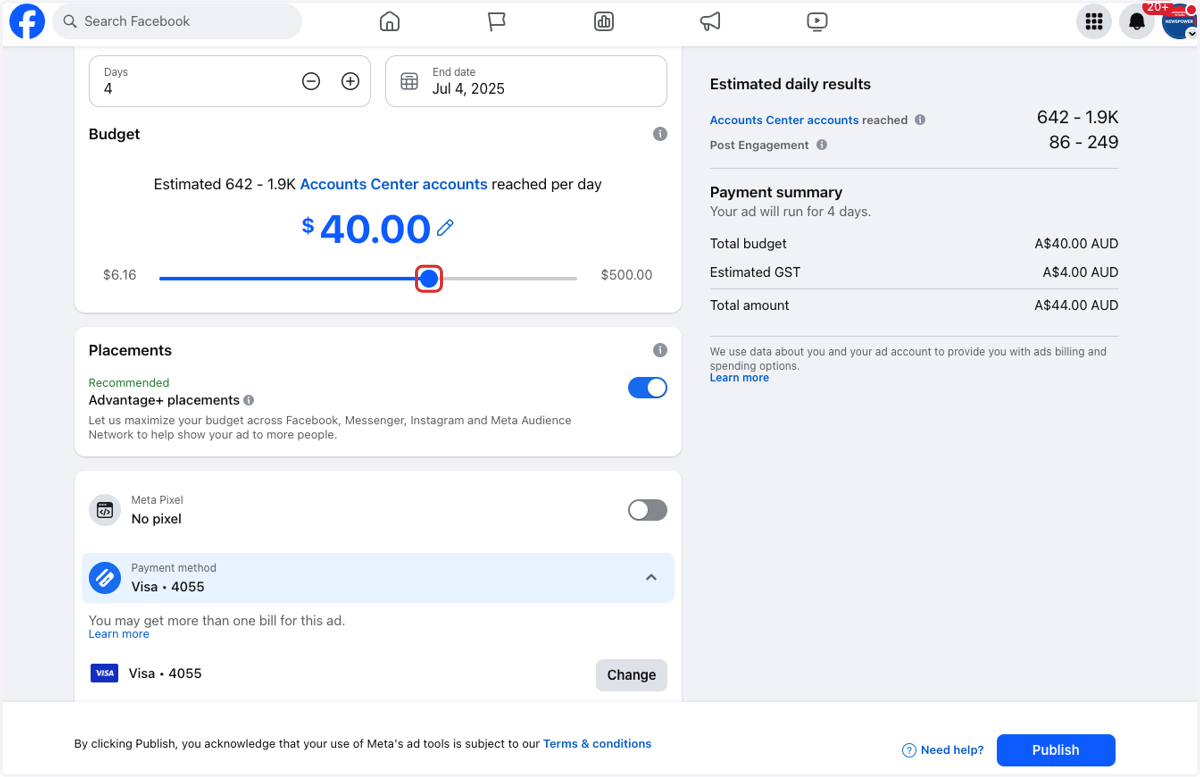Open the End date calendar icon
Screen dimensions: 1200x777
tap(409, 81)
